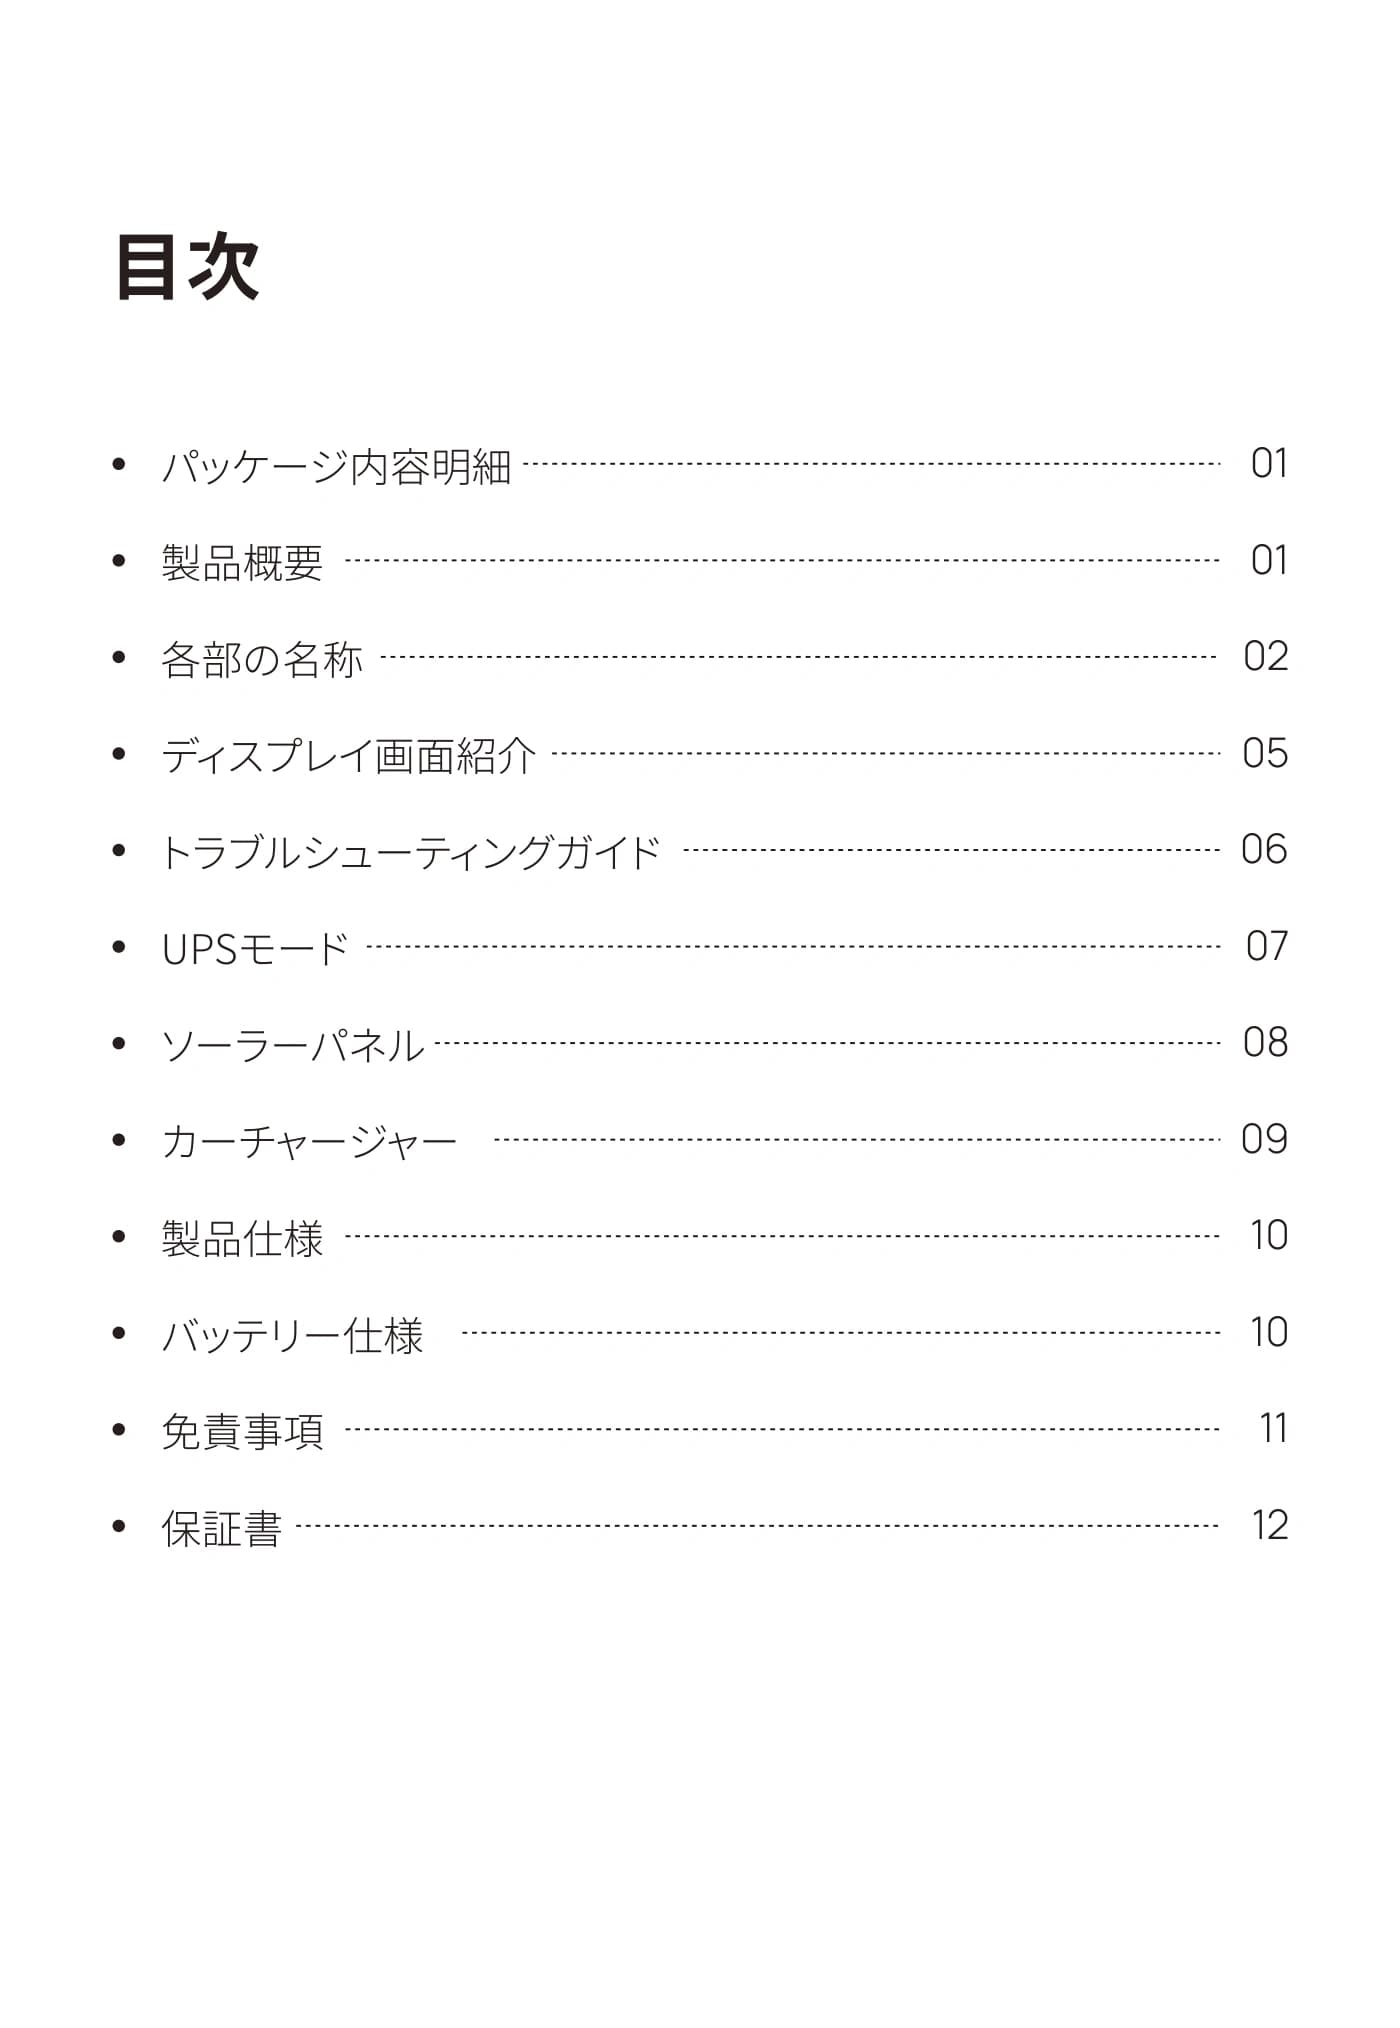
Task: Click page number 07
Action: click(x=1266, y=946)
